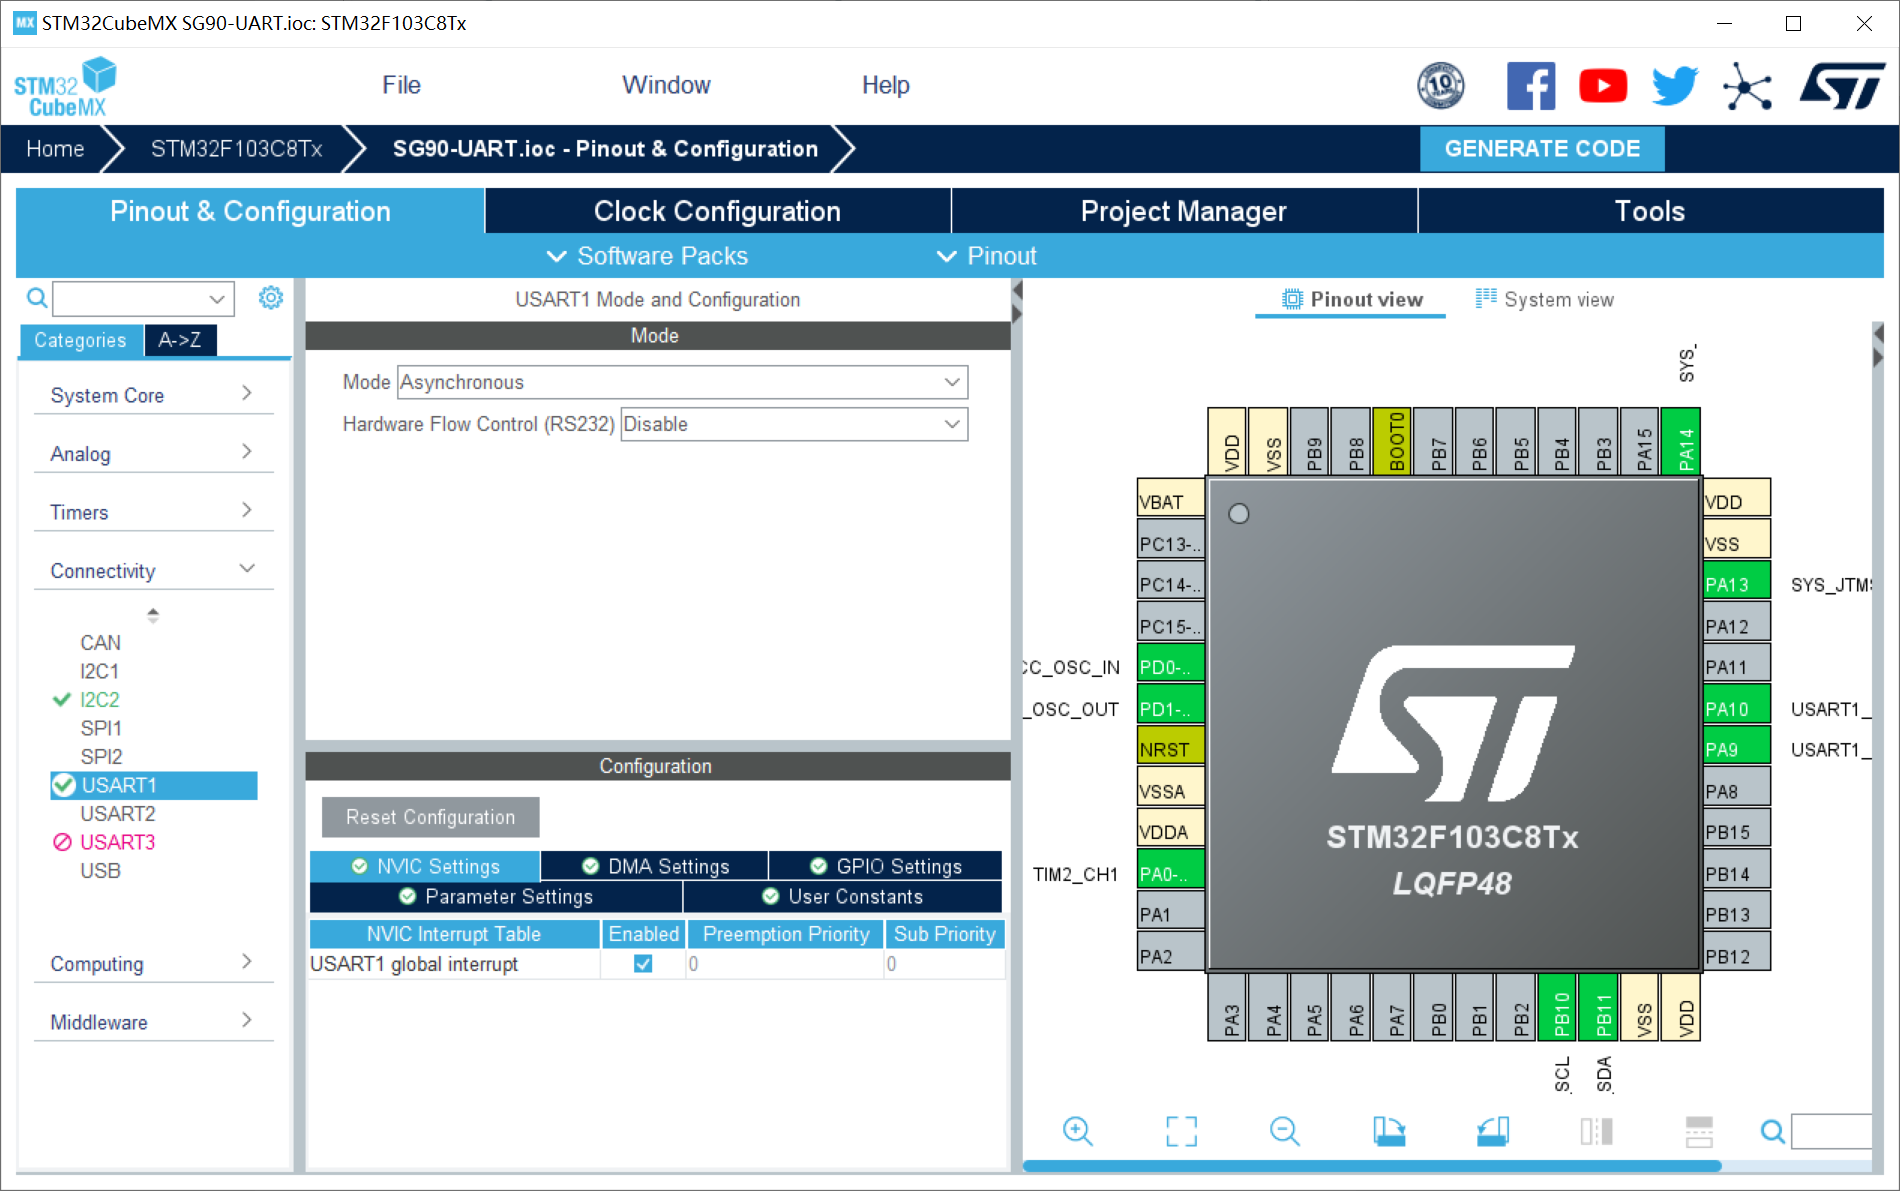Open the Mode Asynchronous dropdown
Screen dimensions: 1900x1191
(683, 382)
